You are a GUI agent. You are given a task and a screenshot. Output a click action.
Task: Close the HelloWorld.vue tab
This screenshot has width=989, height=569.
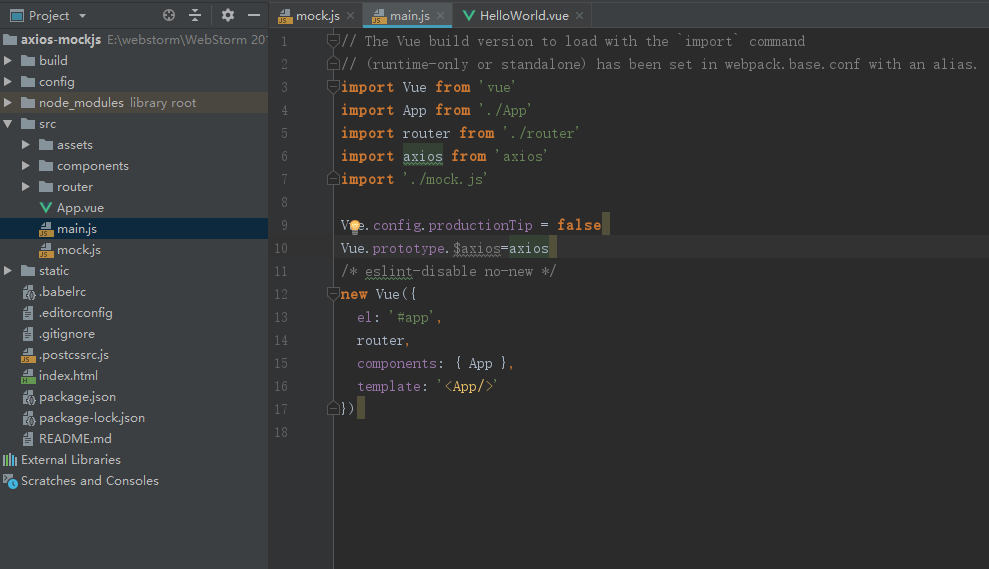[579, 16]
